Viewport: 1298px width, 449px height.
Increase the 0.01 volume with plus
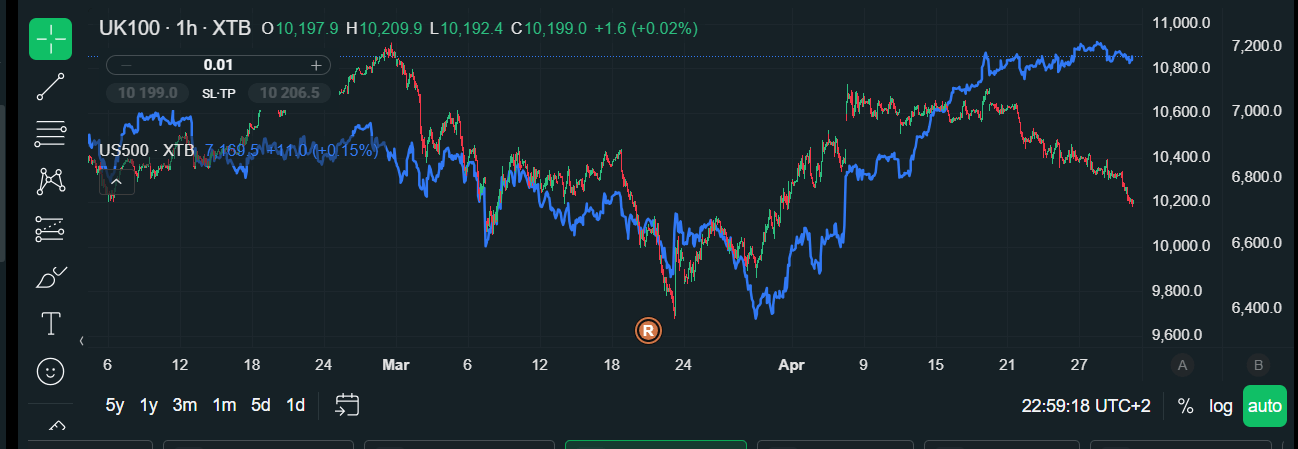(x=316, y=65)
